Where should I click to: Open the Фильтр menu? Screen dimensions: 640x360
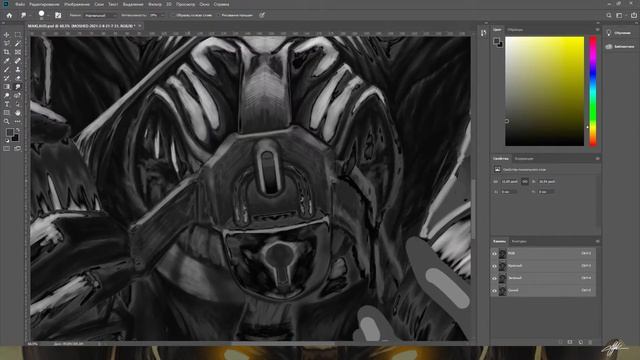click(155, 4)
